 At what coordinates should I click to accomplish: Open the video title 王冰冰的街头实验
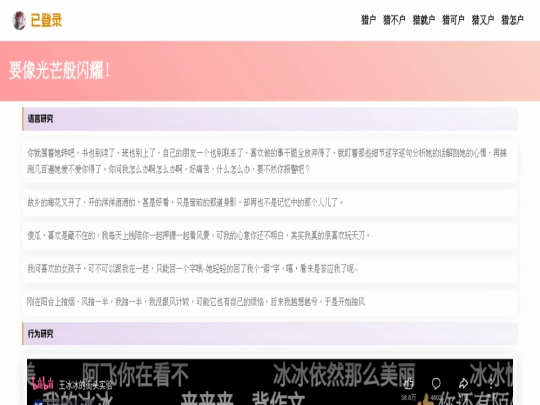[86, 385]
